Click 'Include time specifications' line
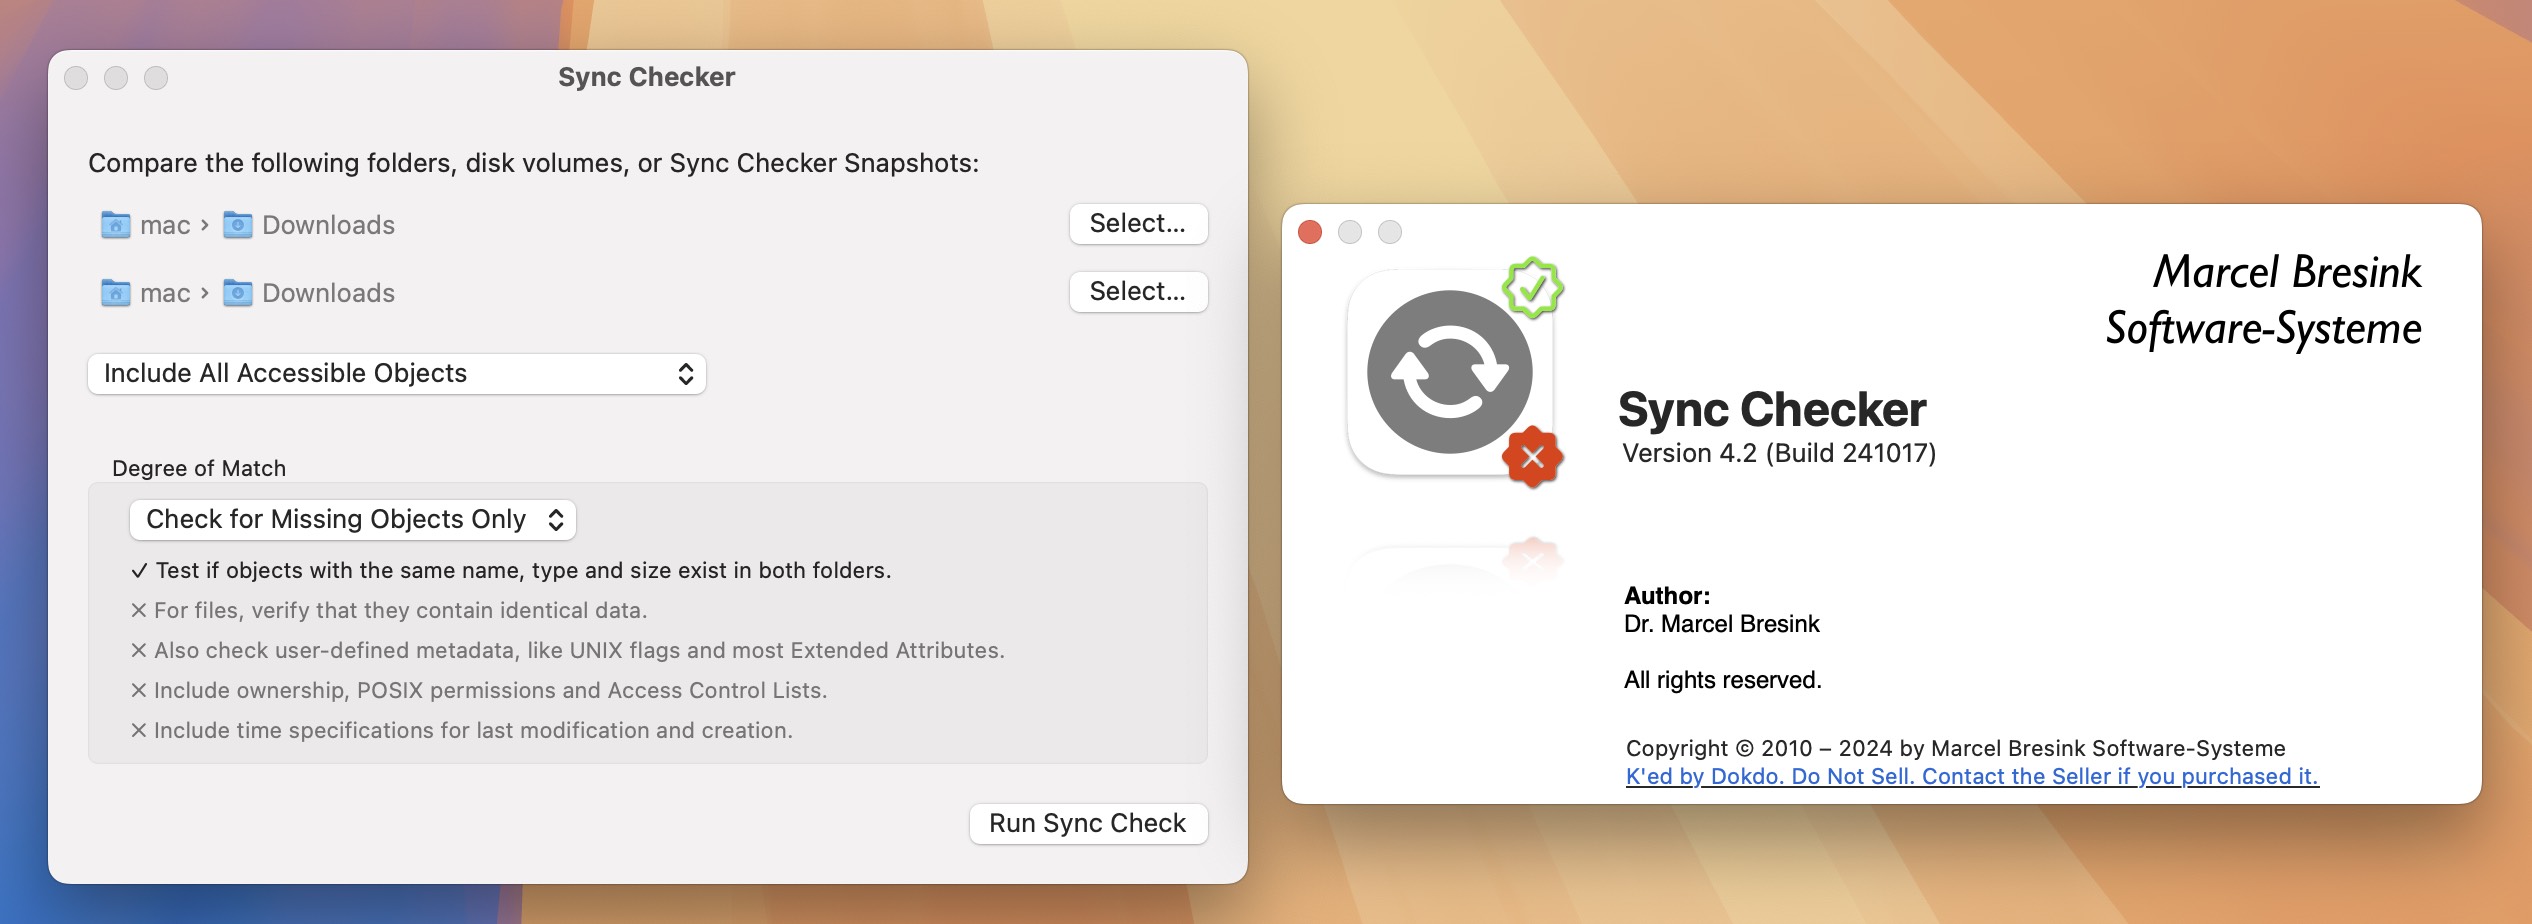The width and height of the screenshot is (2532, 924). (462, 731)
